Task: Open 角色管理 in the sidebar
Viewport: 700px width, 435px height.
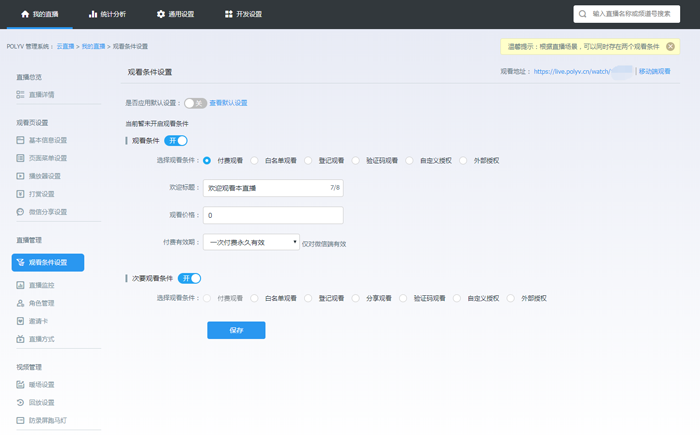Action: click(41, 303)
